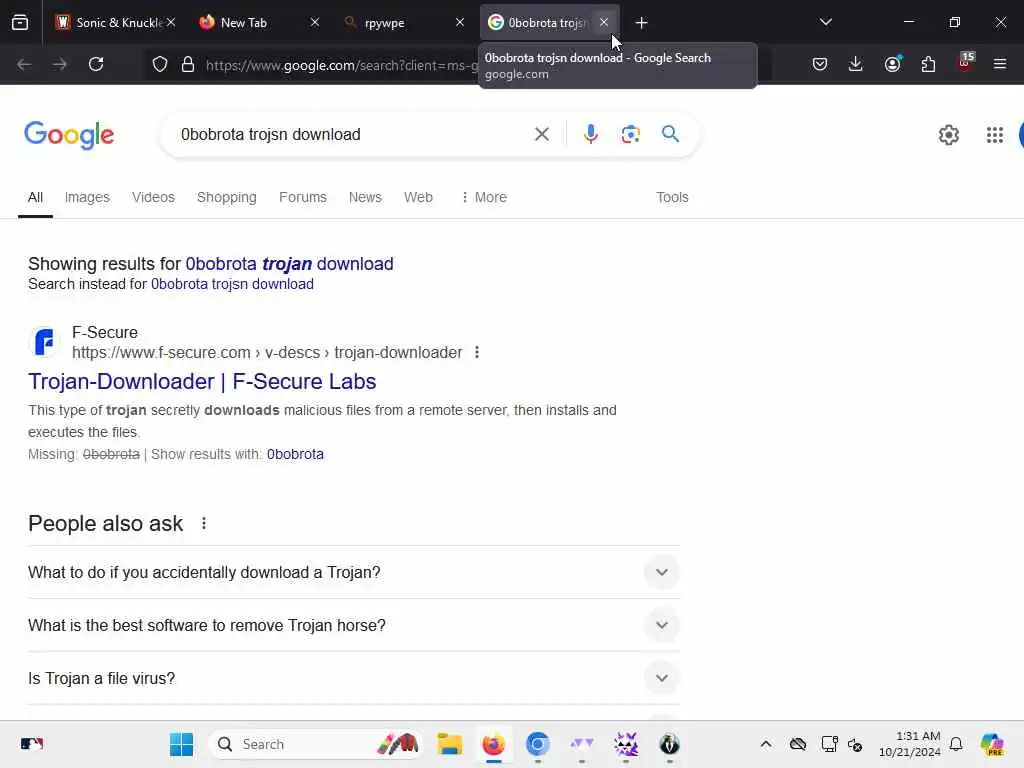Show hidden system tray icons

pyautogui.click(x=766, y=744)
